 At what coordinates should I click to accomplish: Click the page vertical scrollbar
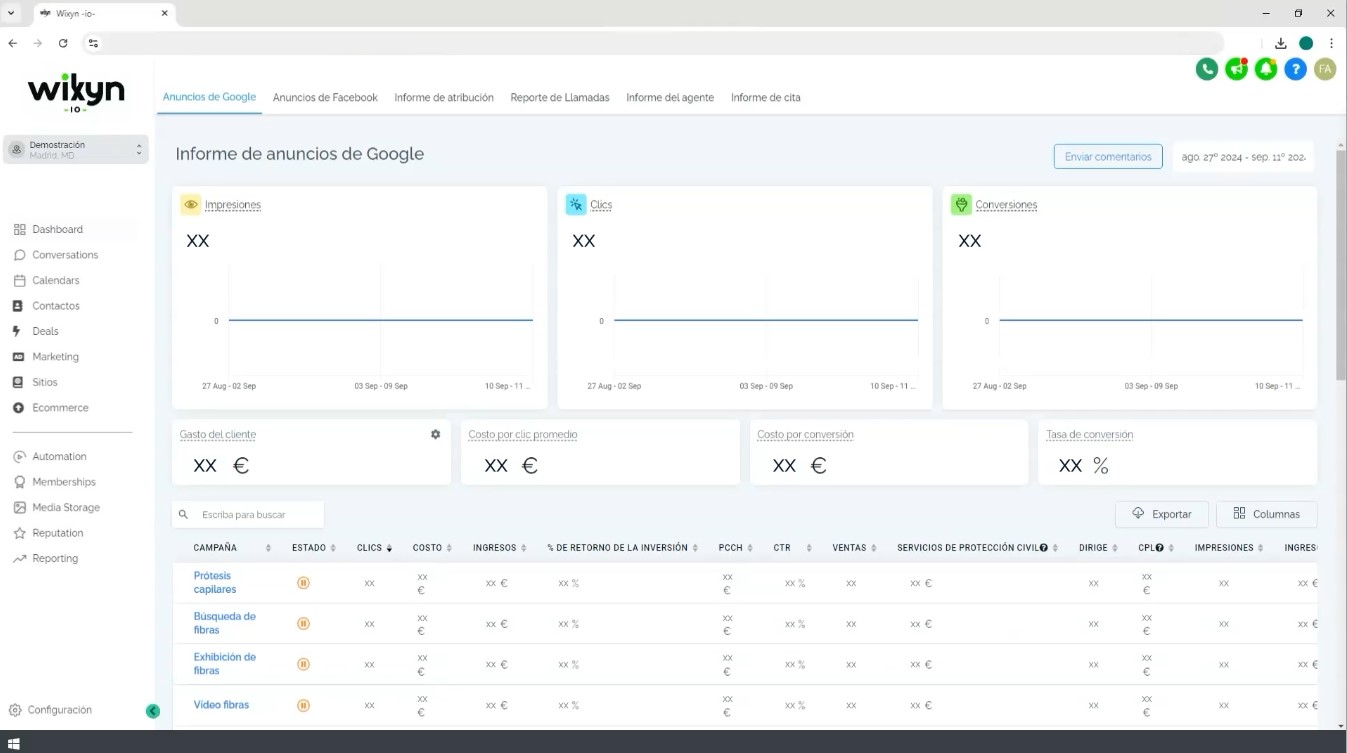(1341, 265)
